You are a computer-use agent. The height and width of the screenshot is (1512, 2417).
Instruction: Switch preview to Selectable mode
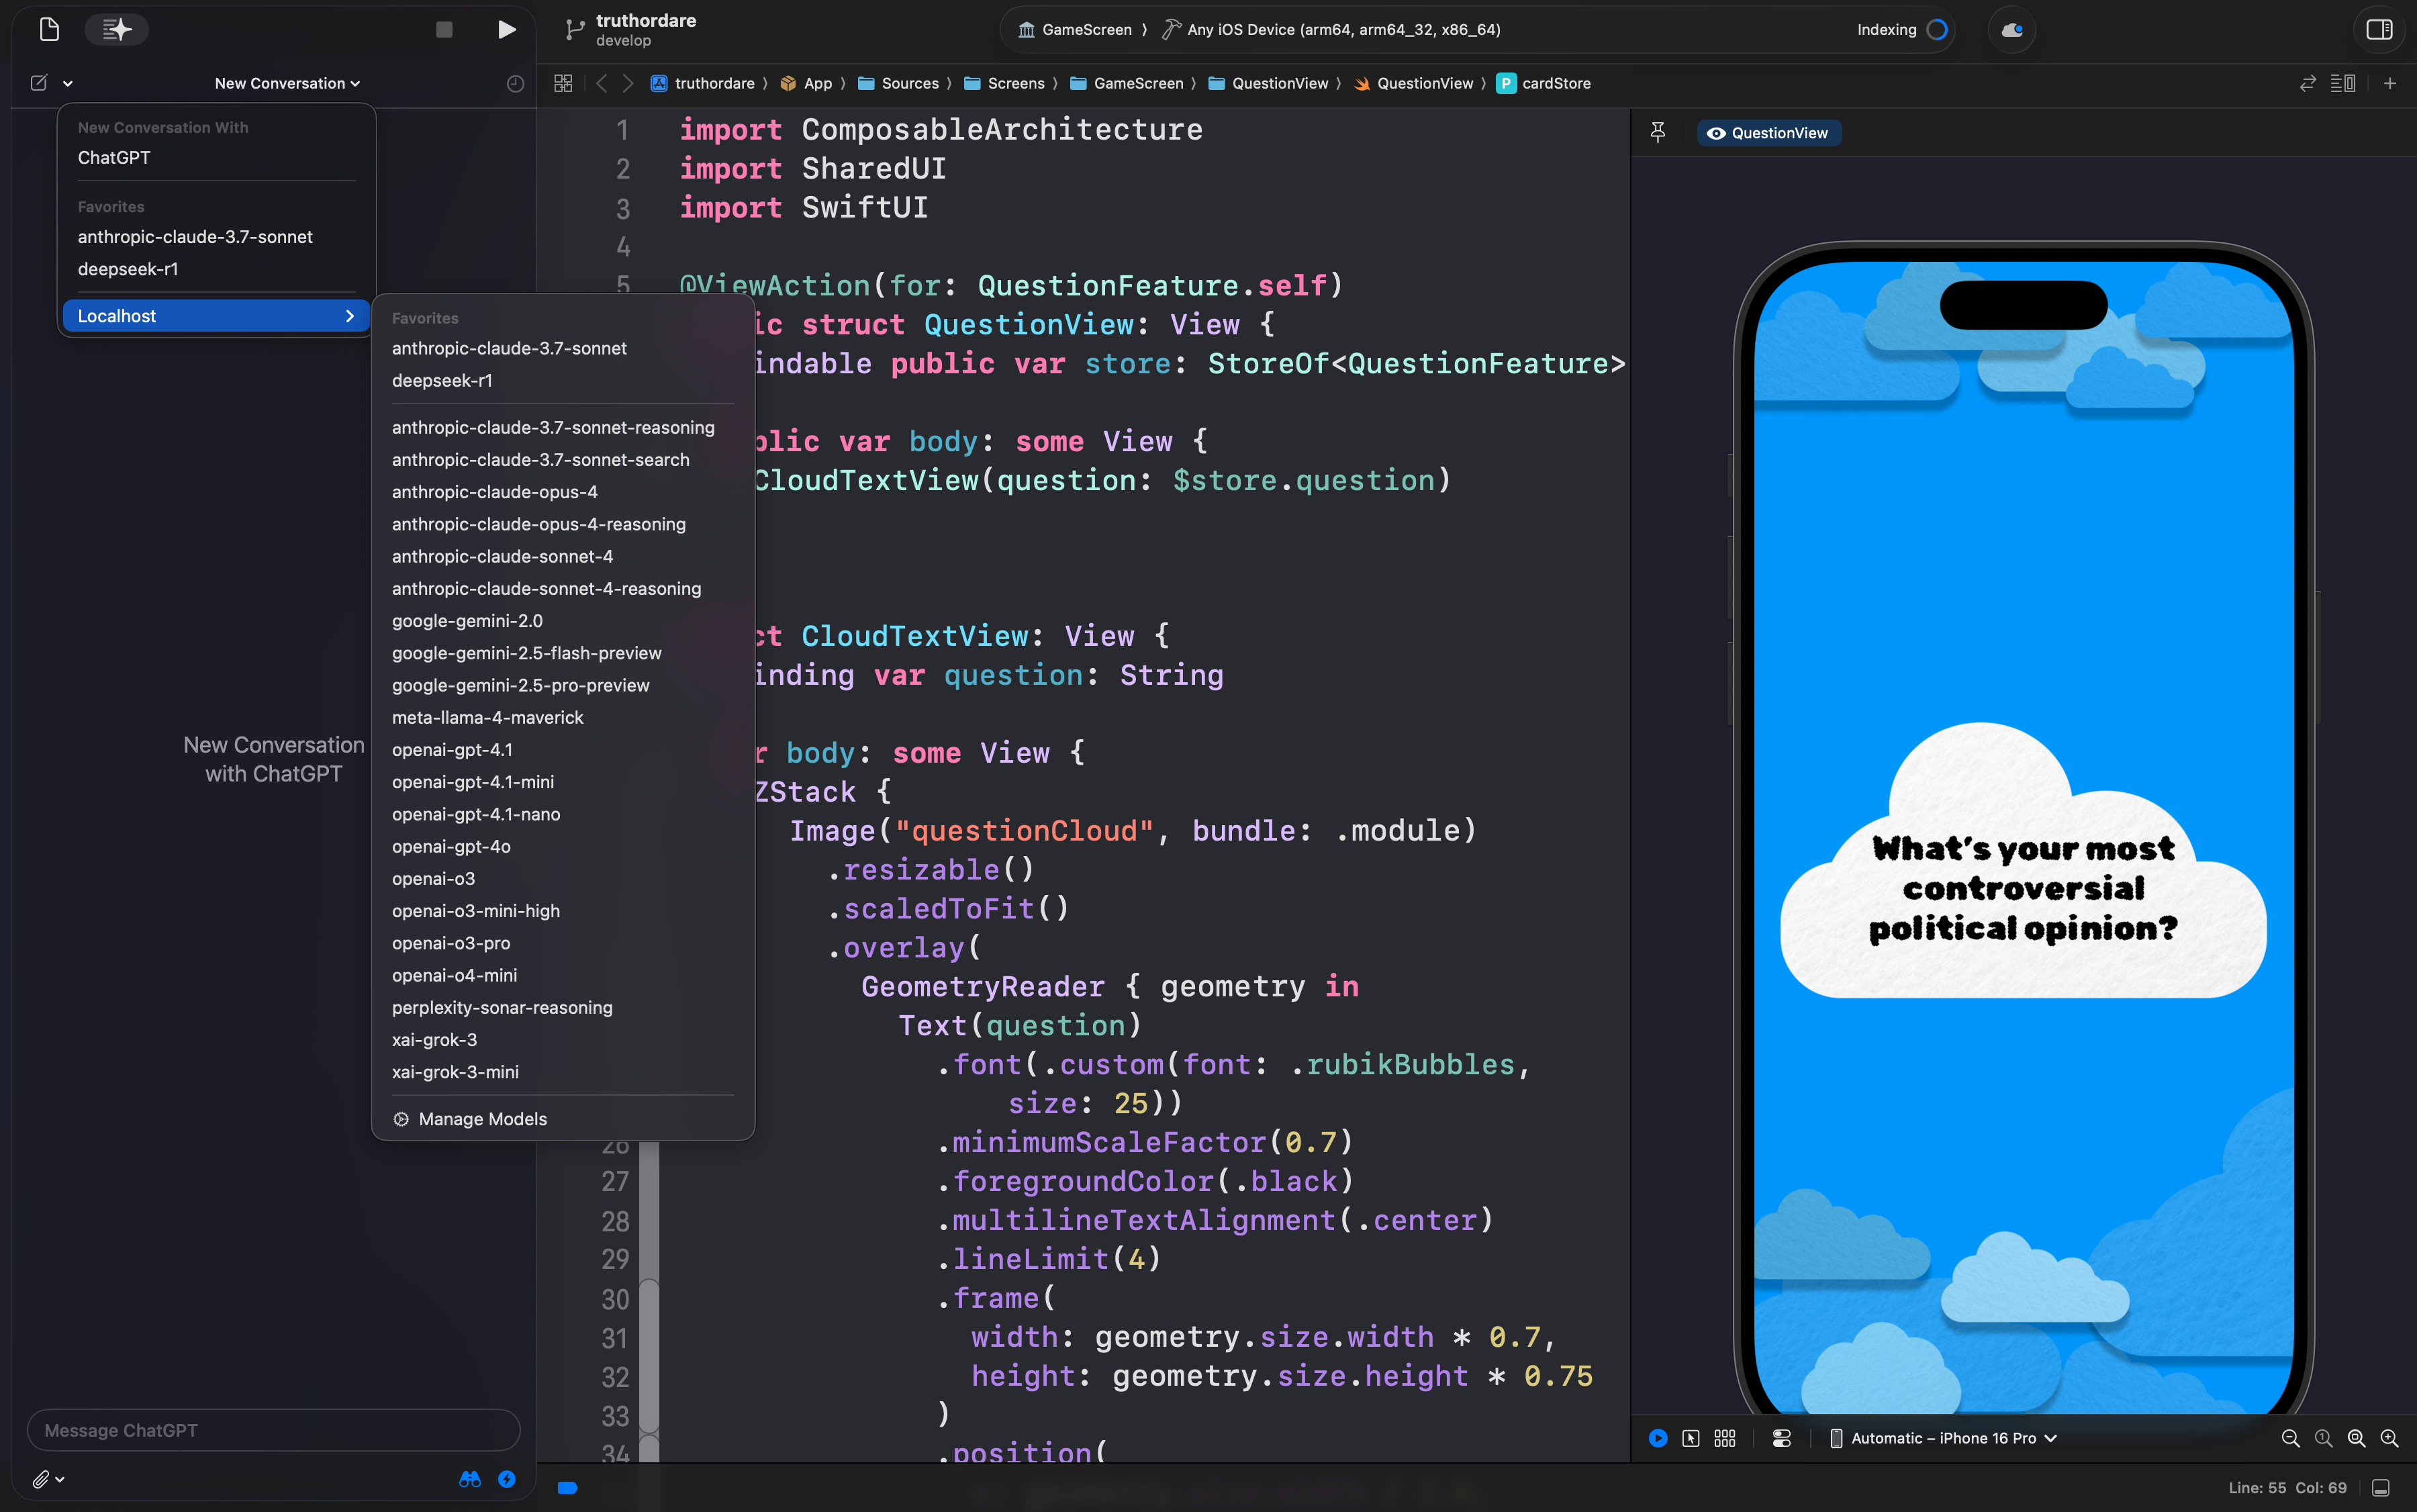[x=1691, y=1438]
